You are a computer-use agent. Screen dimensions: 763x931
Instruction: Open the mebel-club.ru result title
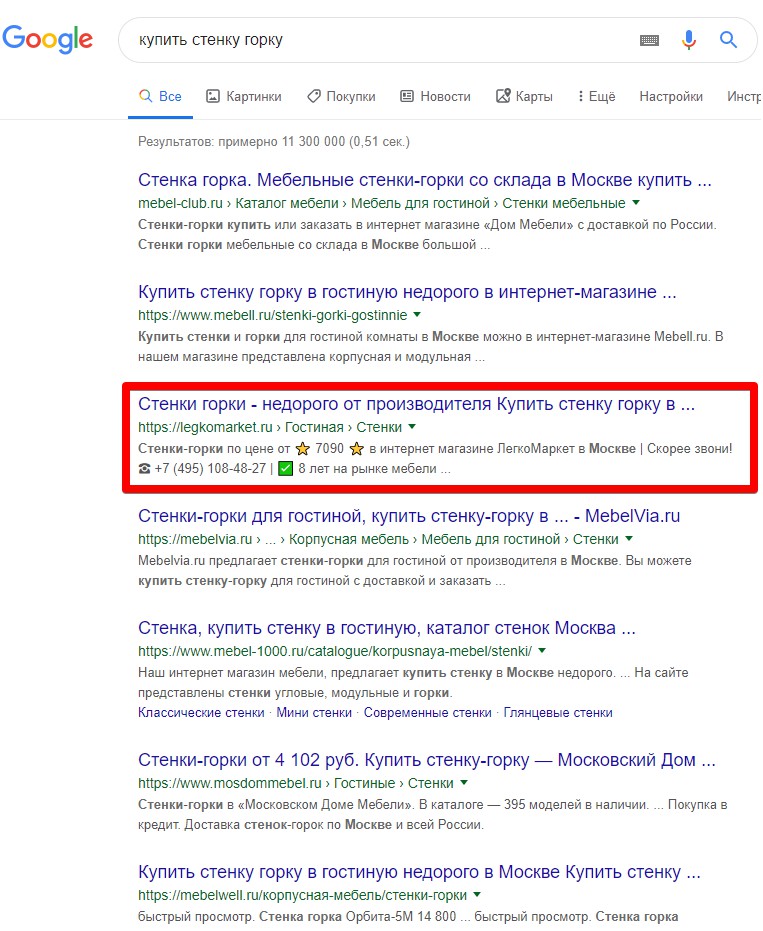tap(425, 180)
